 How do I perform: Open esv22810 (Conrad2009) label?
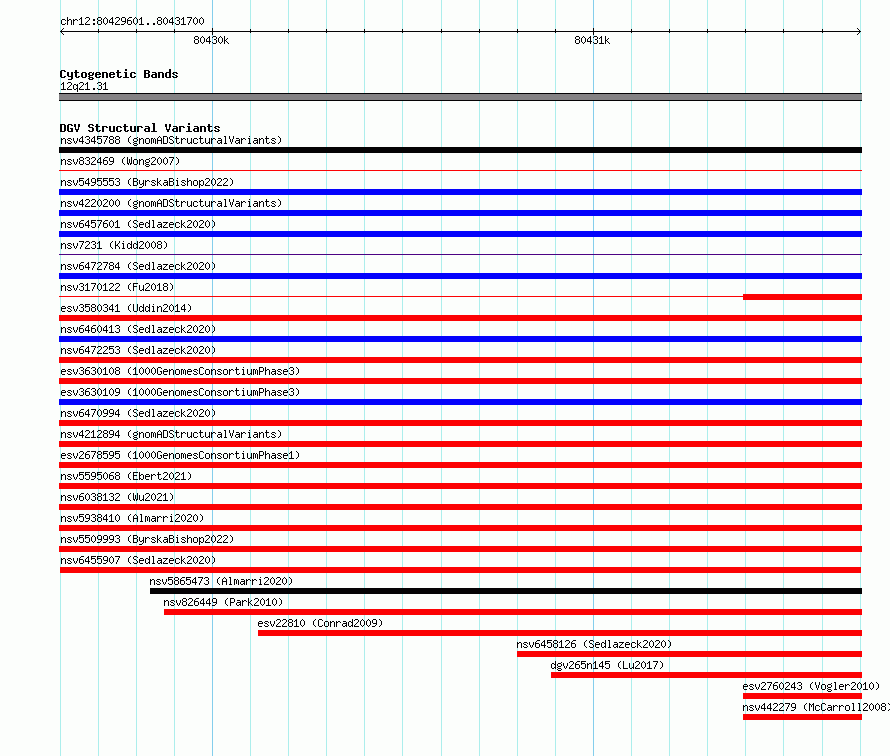click(x=320, y=623)
